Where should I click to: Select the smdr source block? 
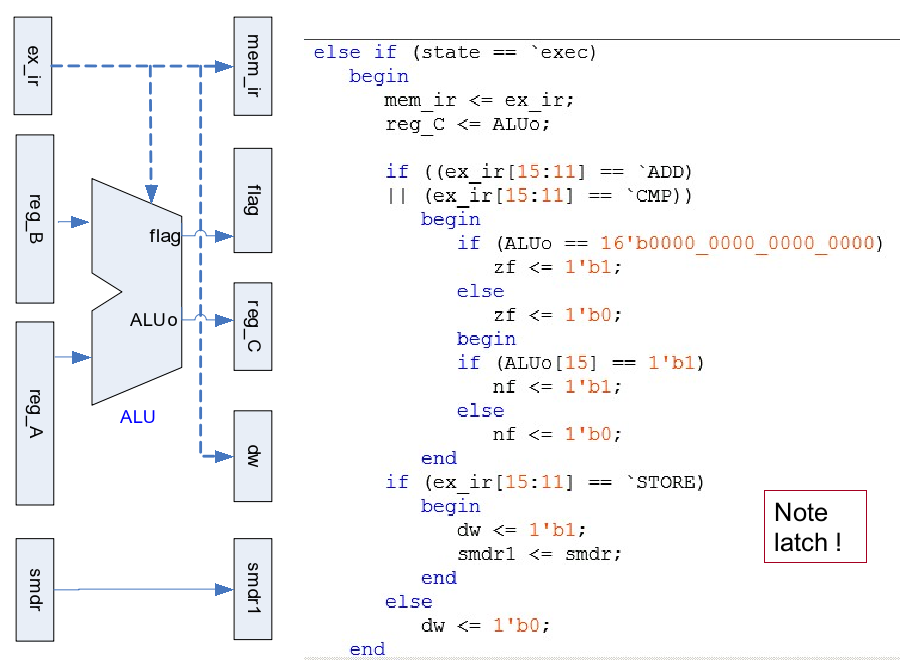(x=35, y=589)
